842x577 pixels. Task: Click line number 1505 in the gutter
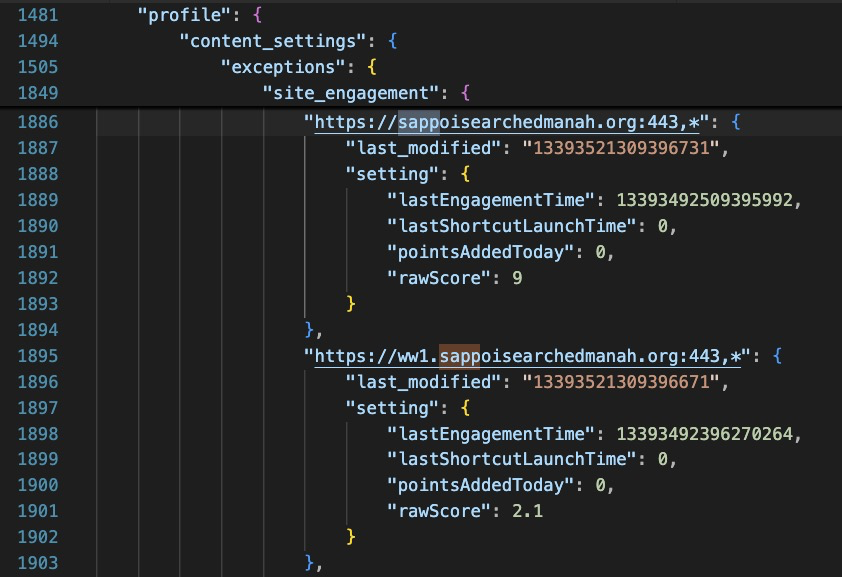[38, 67]
